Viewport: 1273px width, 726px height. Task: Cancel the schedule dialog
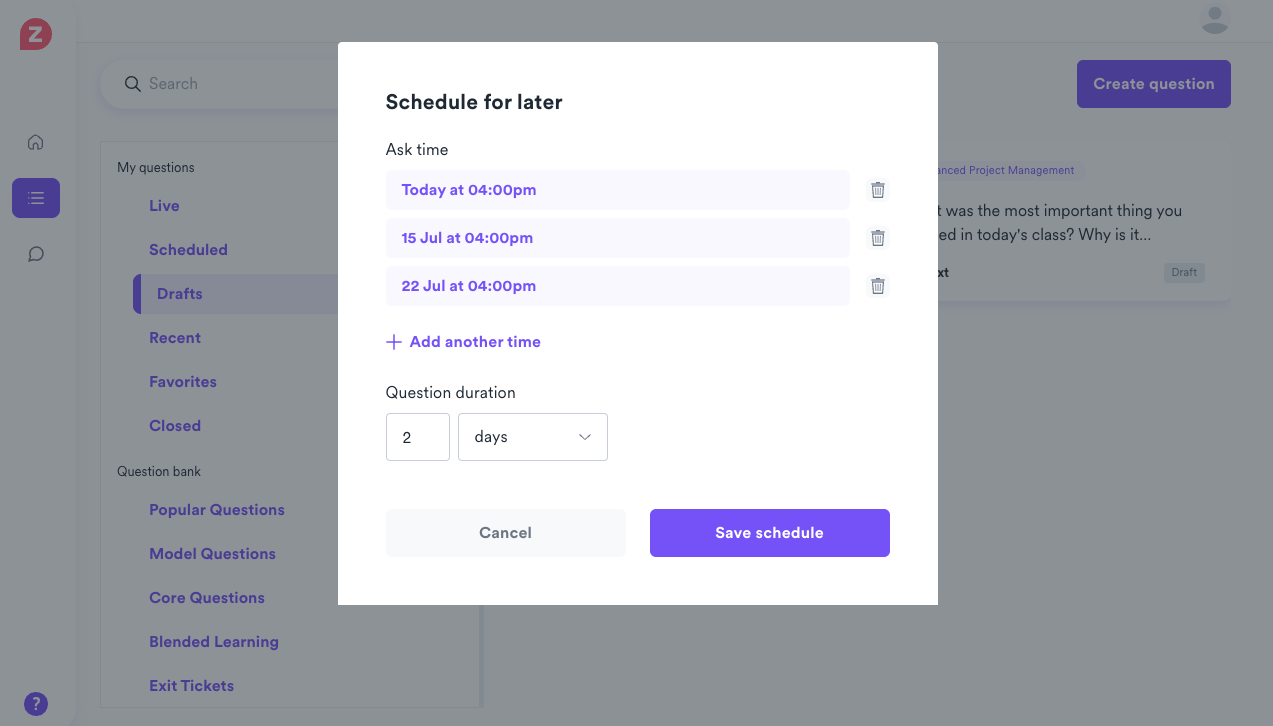[x=505, y=533]
